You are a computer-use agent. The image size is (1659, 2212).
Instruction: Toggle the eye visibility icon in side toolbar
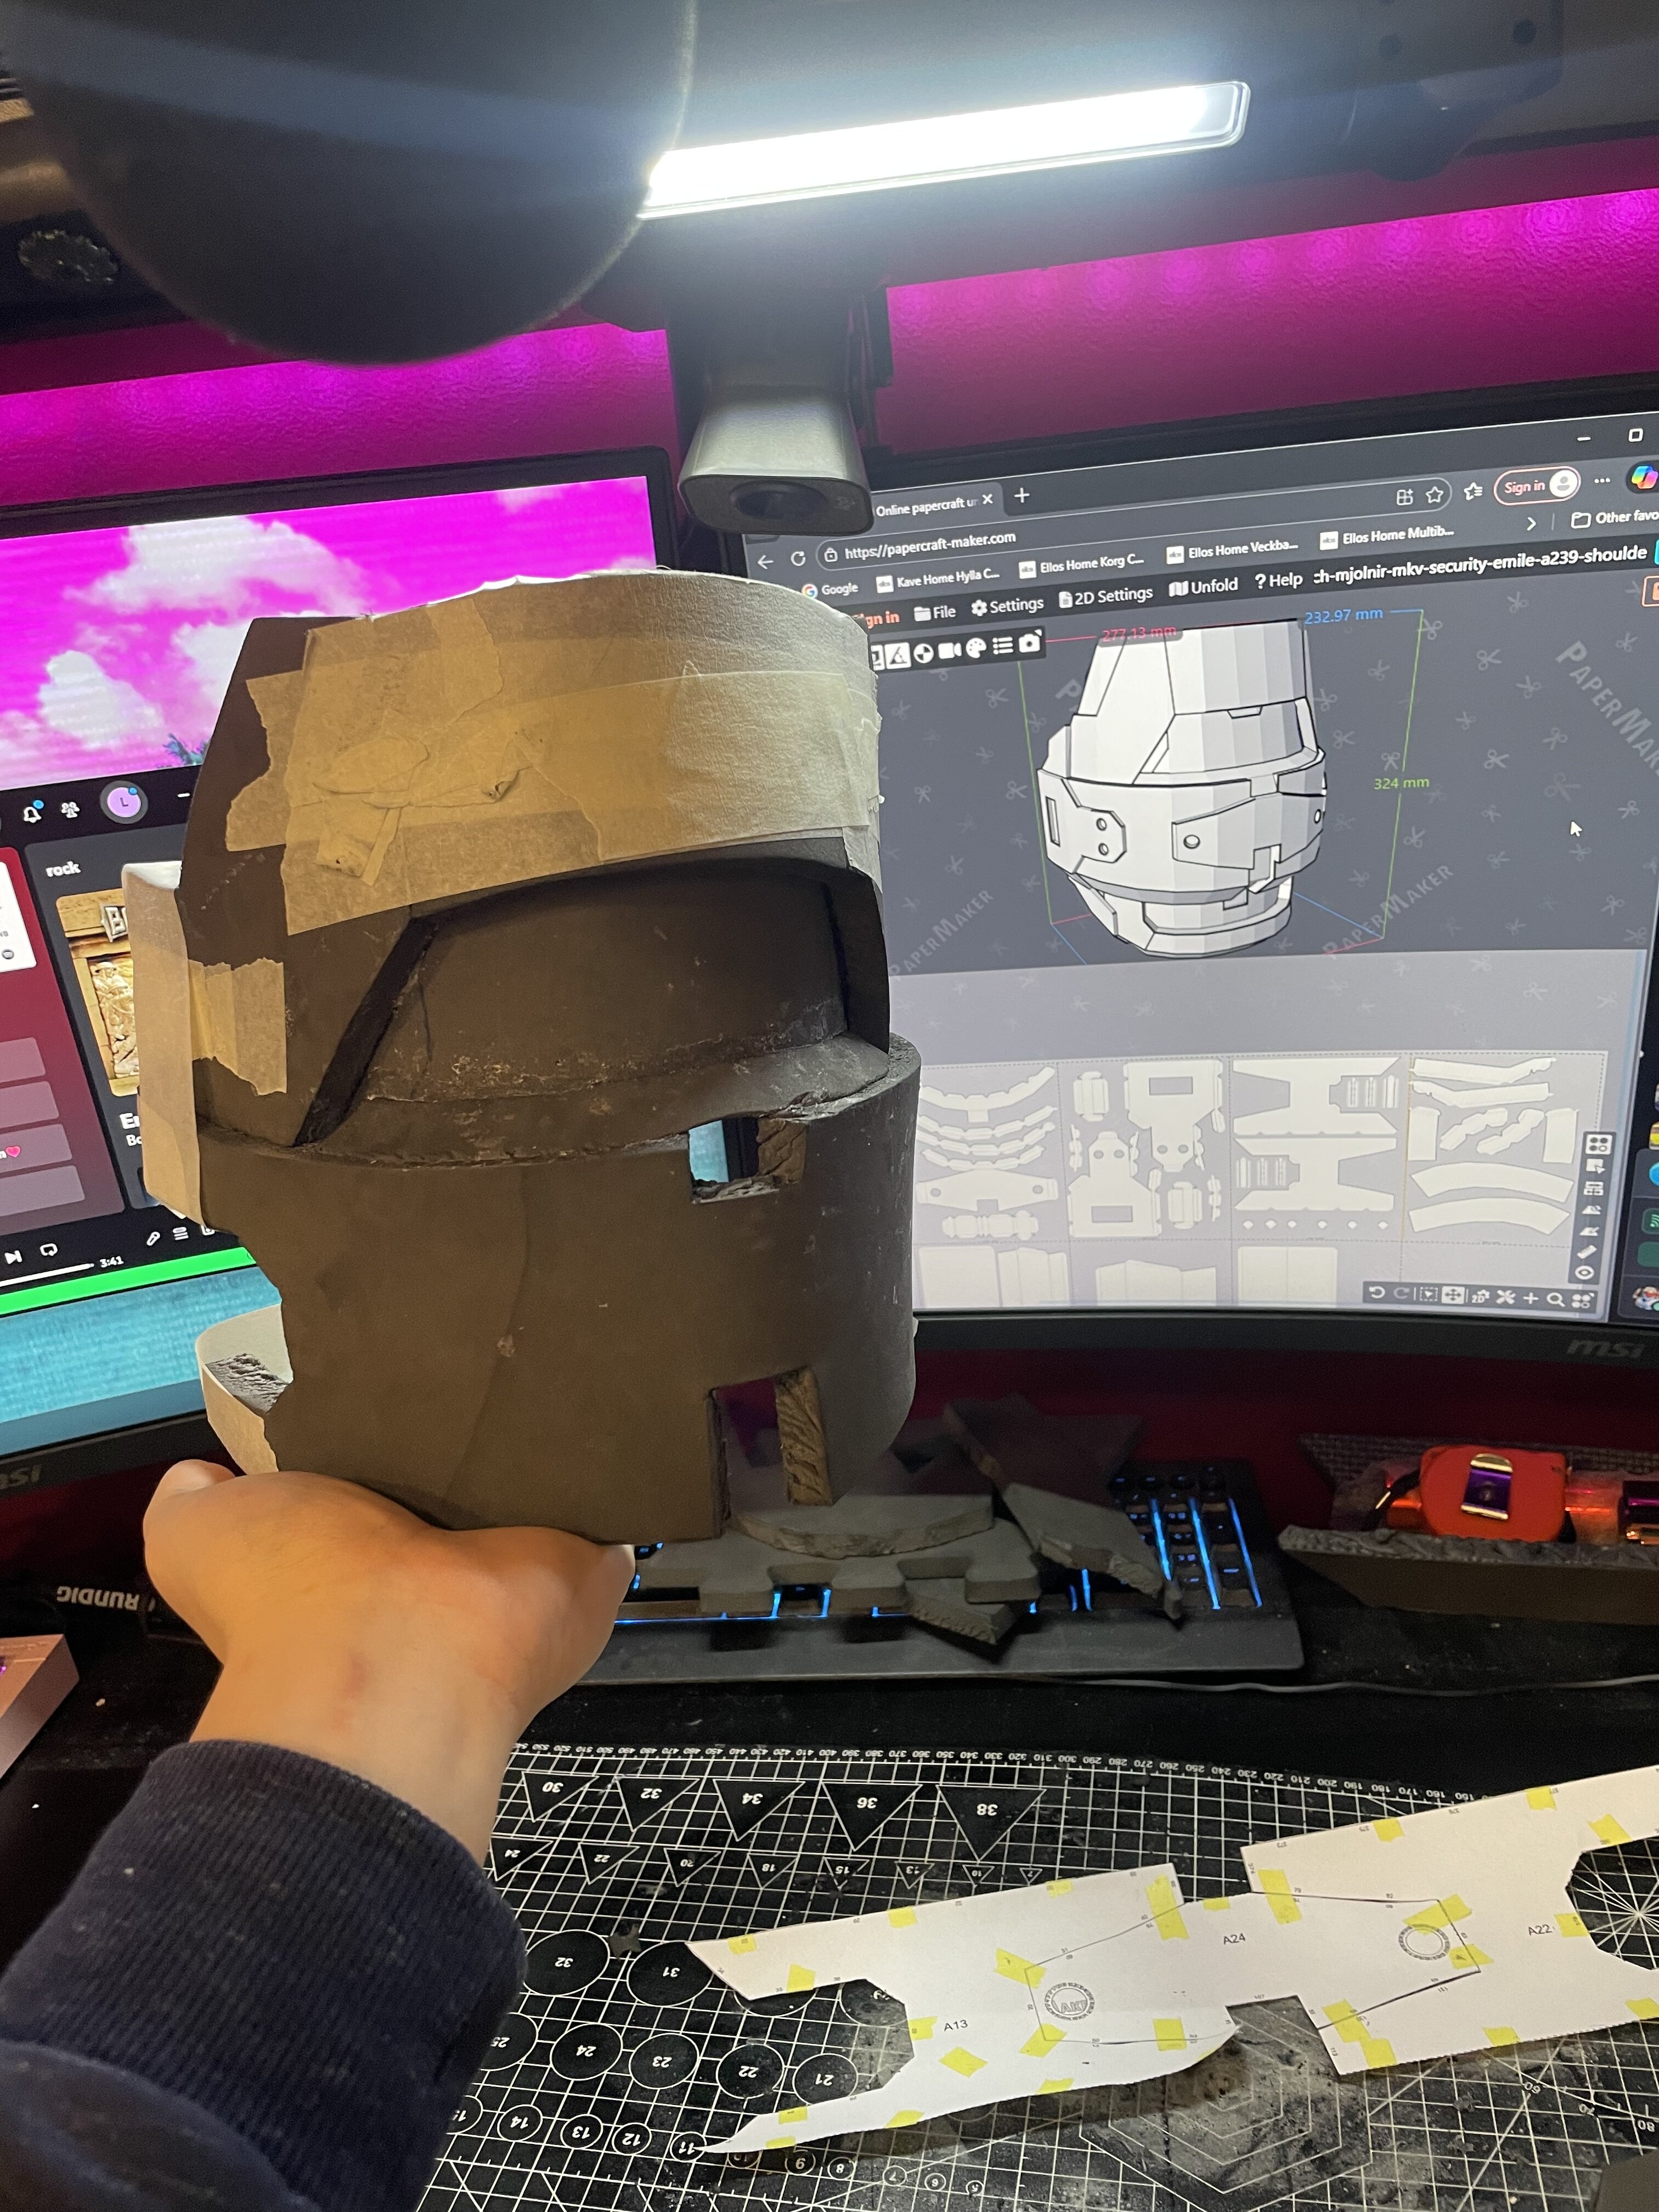click(1584, 1272)
